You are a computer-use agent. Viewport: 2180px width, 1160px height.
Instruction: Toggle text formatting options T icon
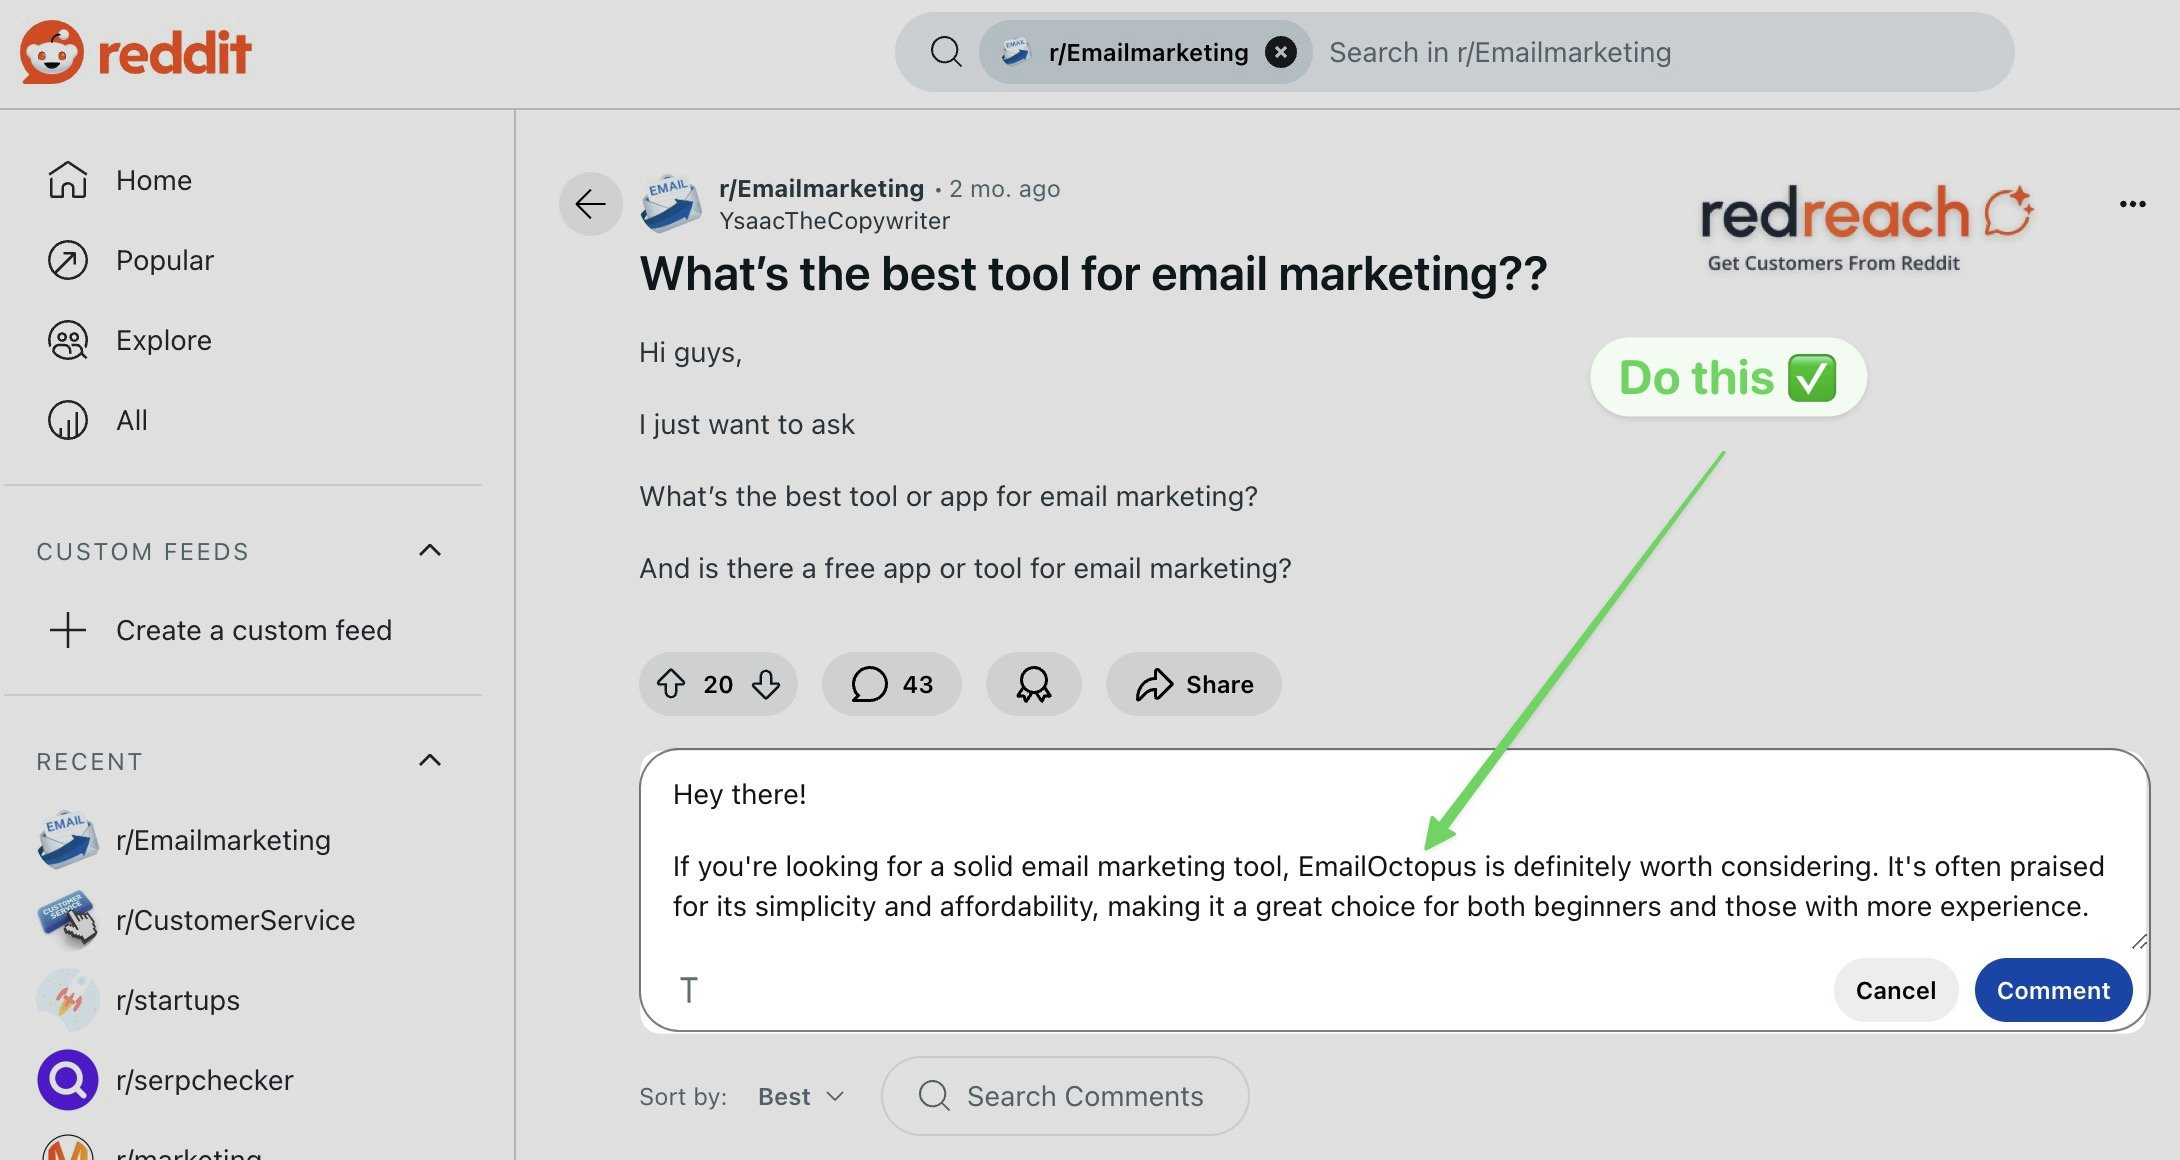tap(688, 990)
